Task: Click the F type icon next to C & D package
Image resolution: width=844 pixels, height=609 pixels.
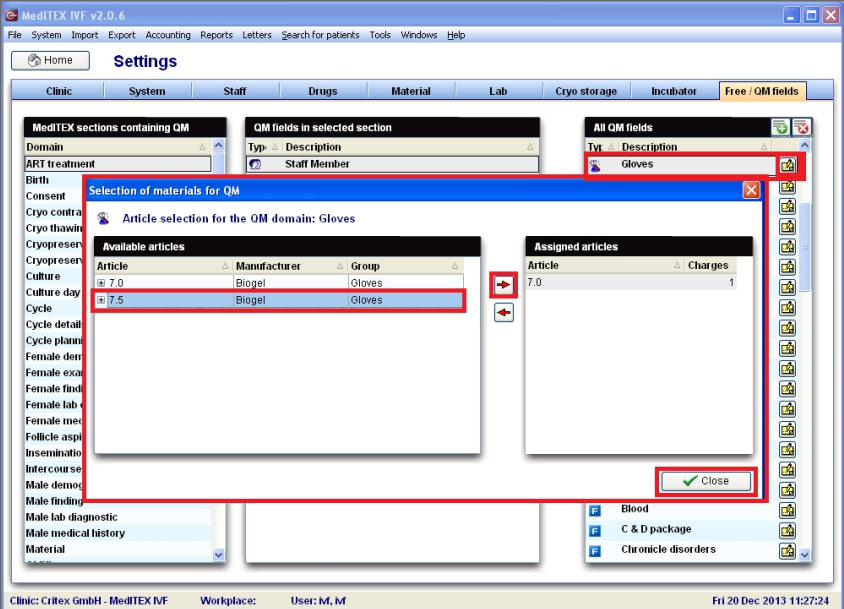Action: (595, 530)
